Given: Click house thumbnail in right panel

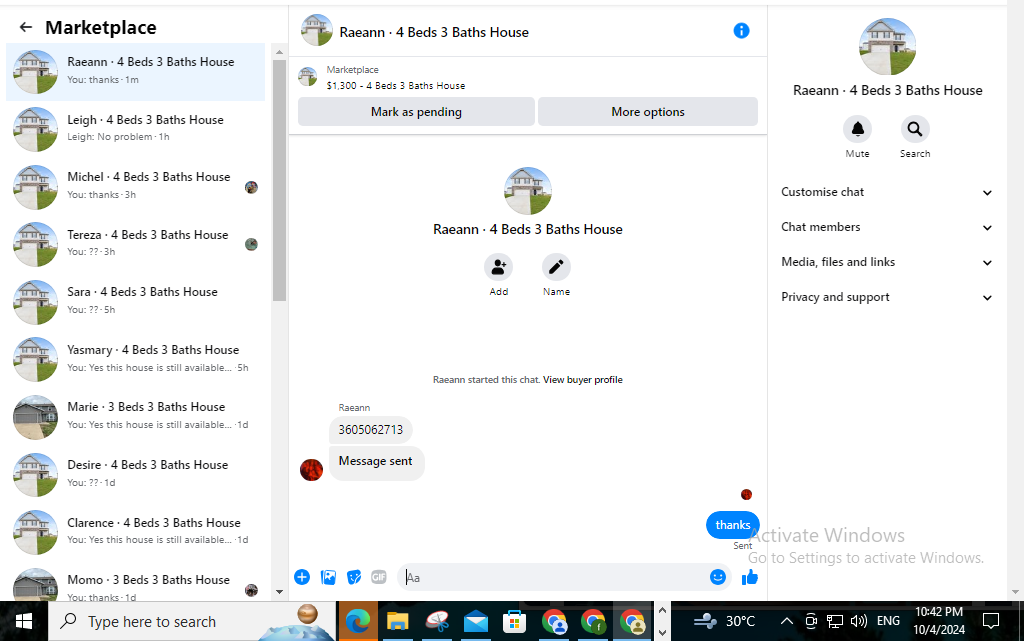Looking at the screenshot, I should [x=887, y=46].
